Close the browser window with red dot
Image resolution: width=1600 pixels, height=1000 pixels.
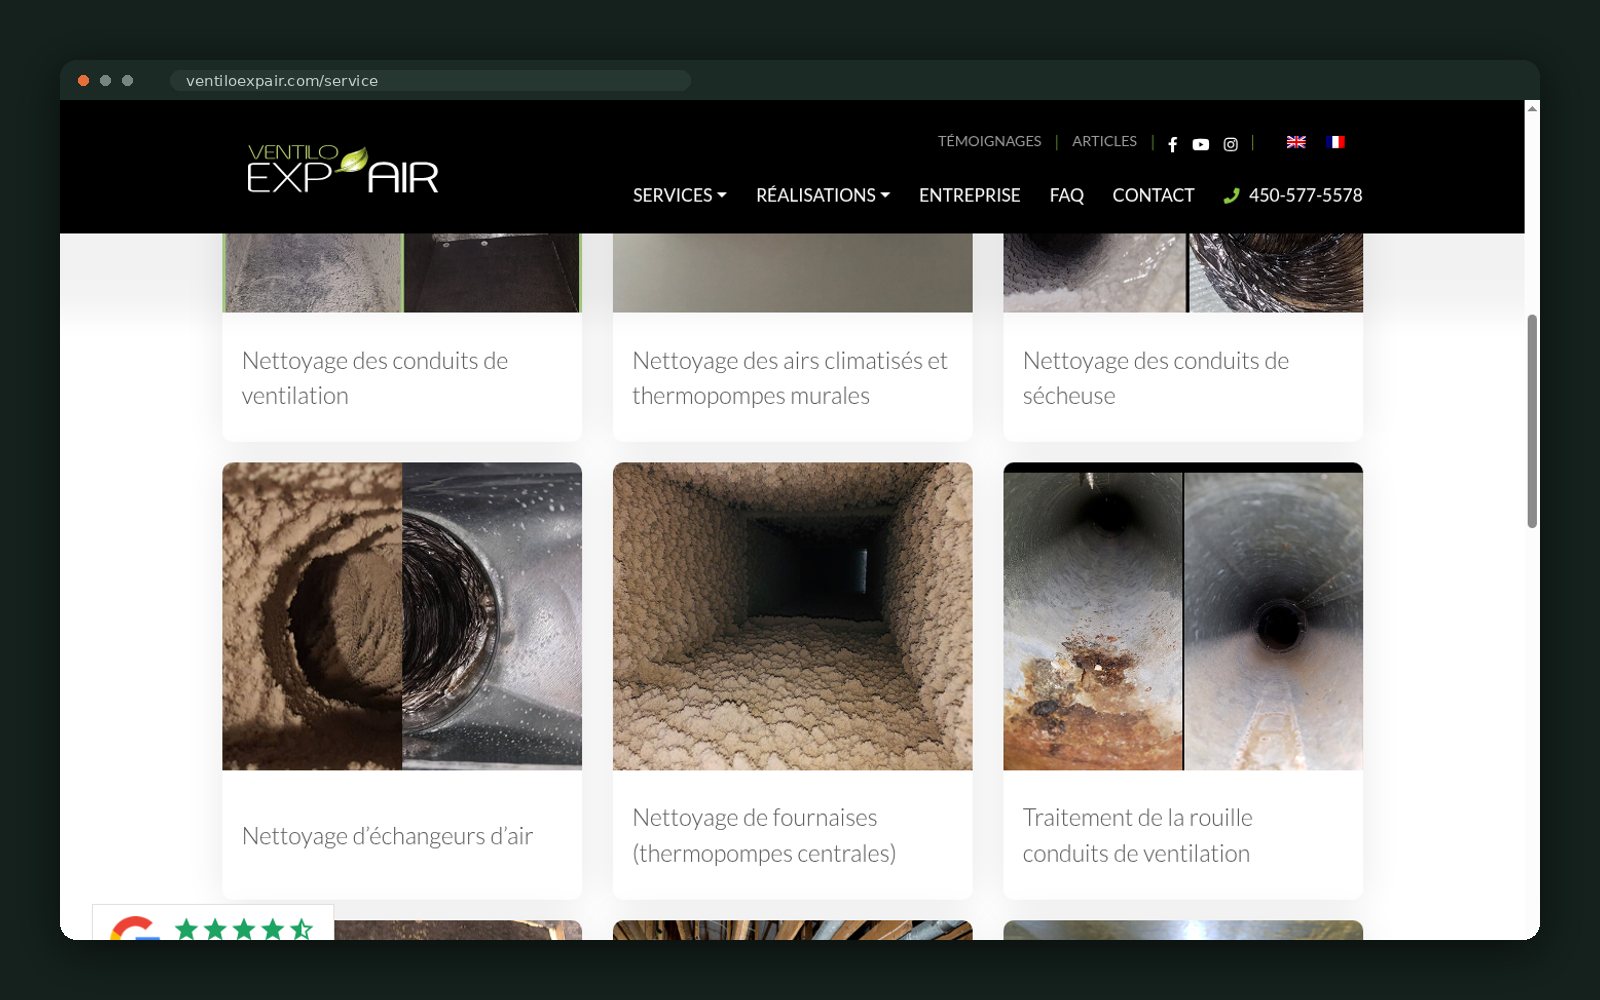coord(84,81)
